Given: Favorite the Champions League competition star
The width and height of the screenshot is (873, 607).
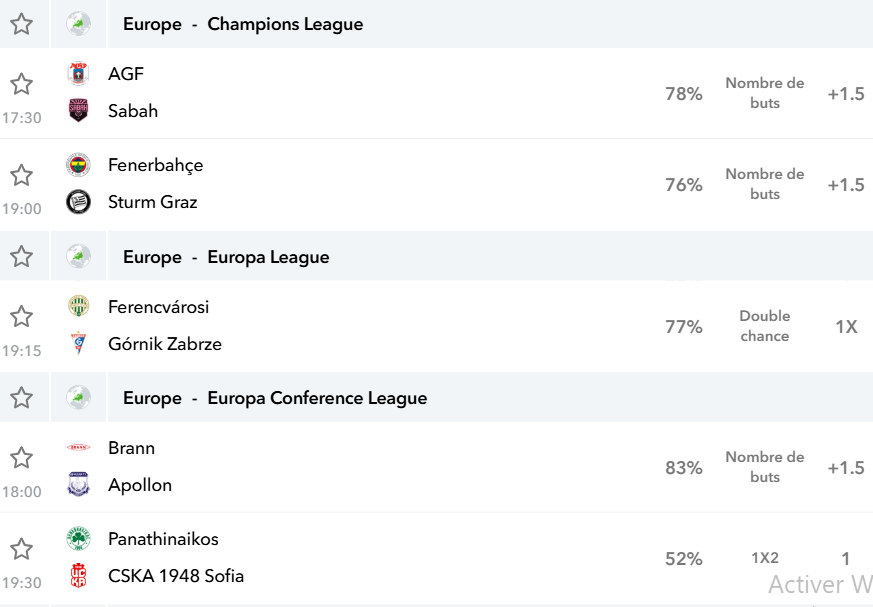Looking at the screenshot, I should (22, 24).
